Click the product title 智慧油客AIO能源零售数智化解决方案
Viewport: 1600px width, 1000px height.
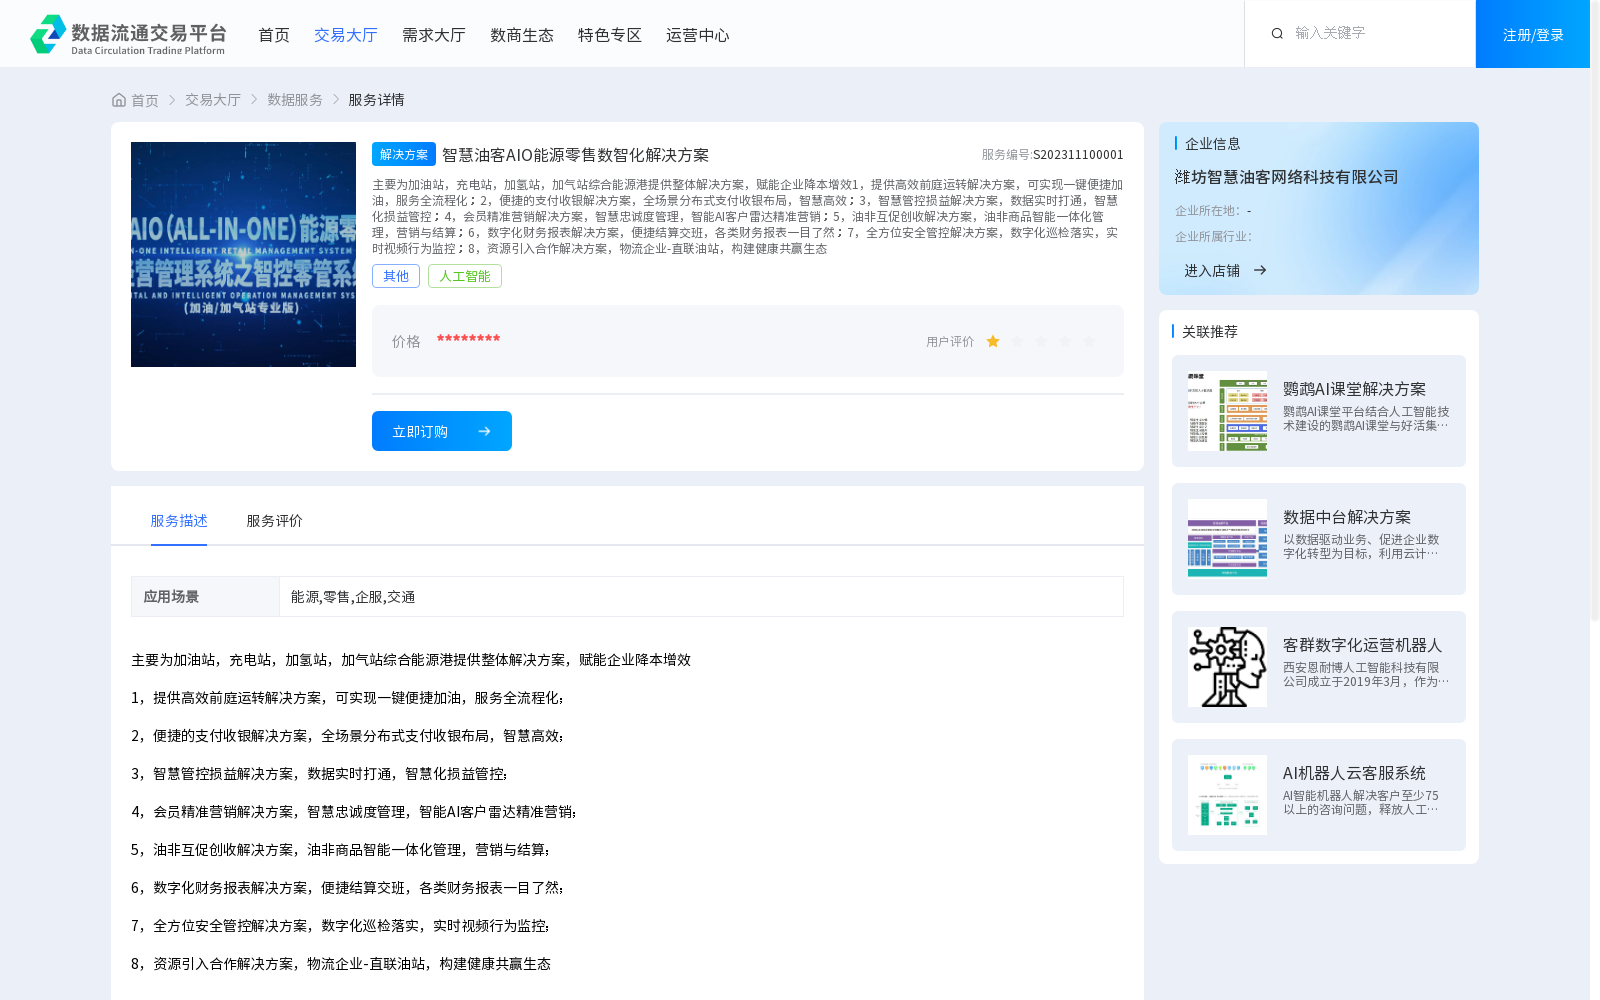[576, 155]
